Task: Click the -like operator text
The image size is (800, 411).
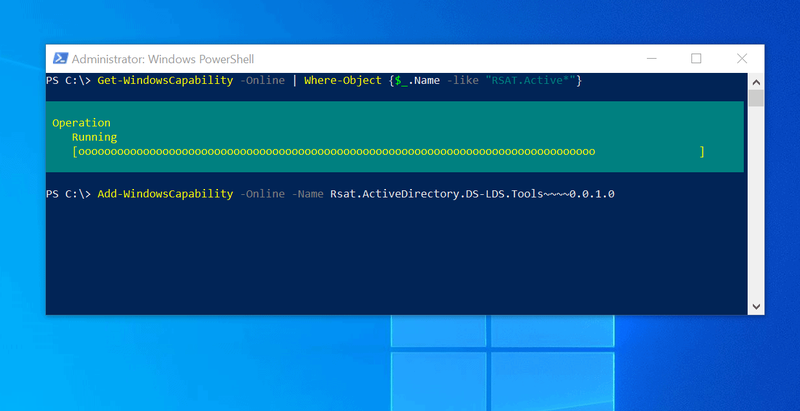Action: tap(463, 81)
